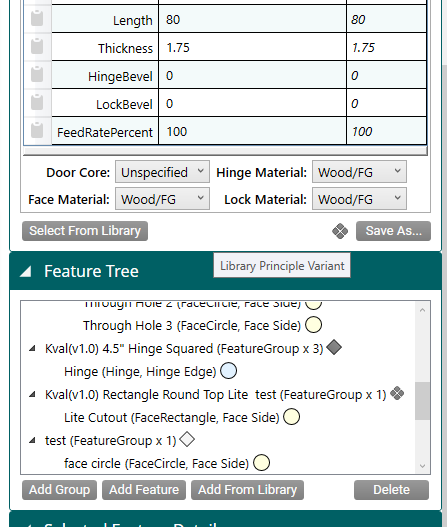Screen dimensions: 447x527
Task: Open the Lock Material dropdown
Action: 359,199
